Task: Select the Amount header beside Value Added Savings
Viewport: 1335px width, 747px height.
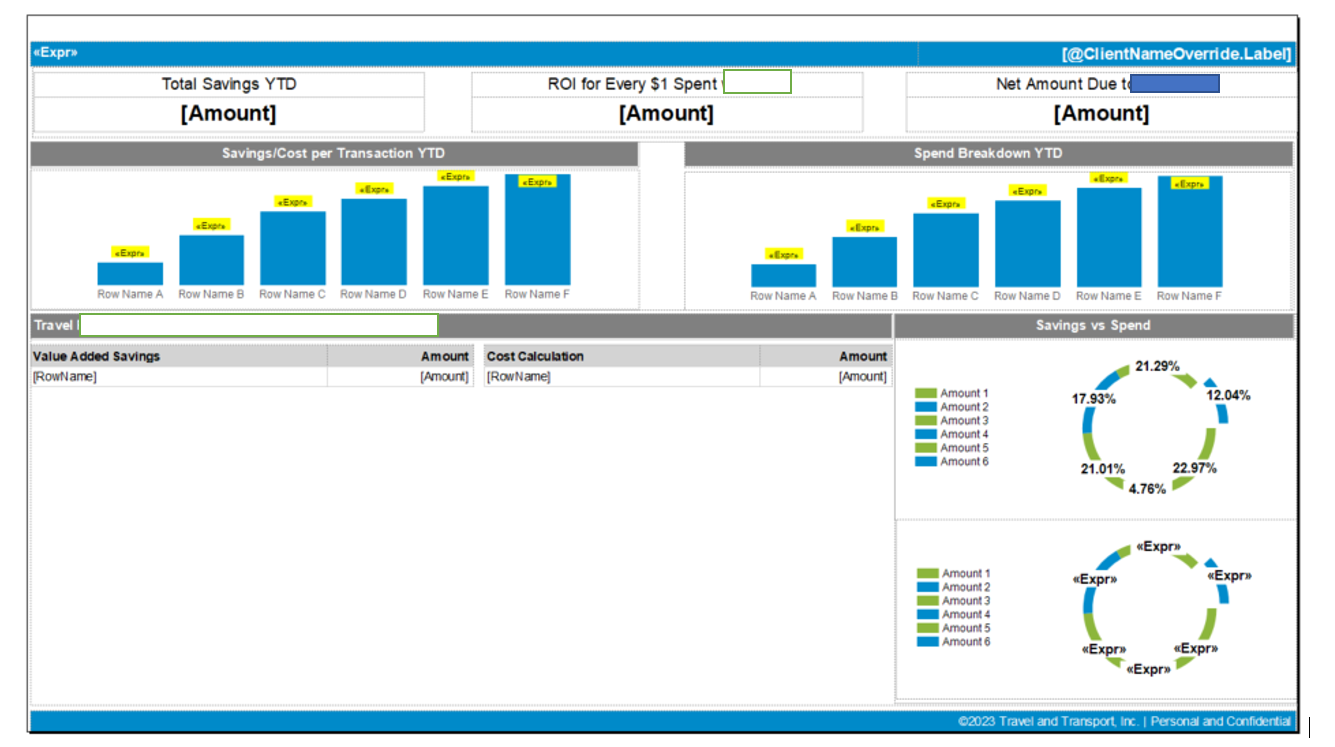Action: pos(399,356)
